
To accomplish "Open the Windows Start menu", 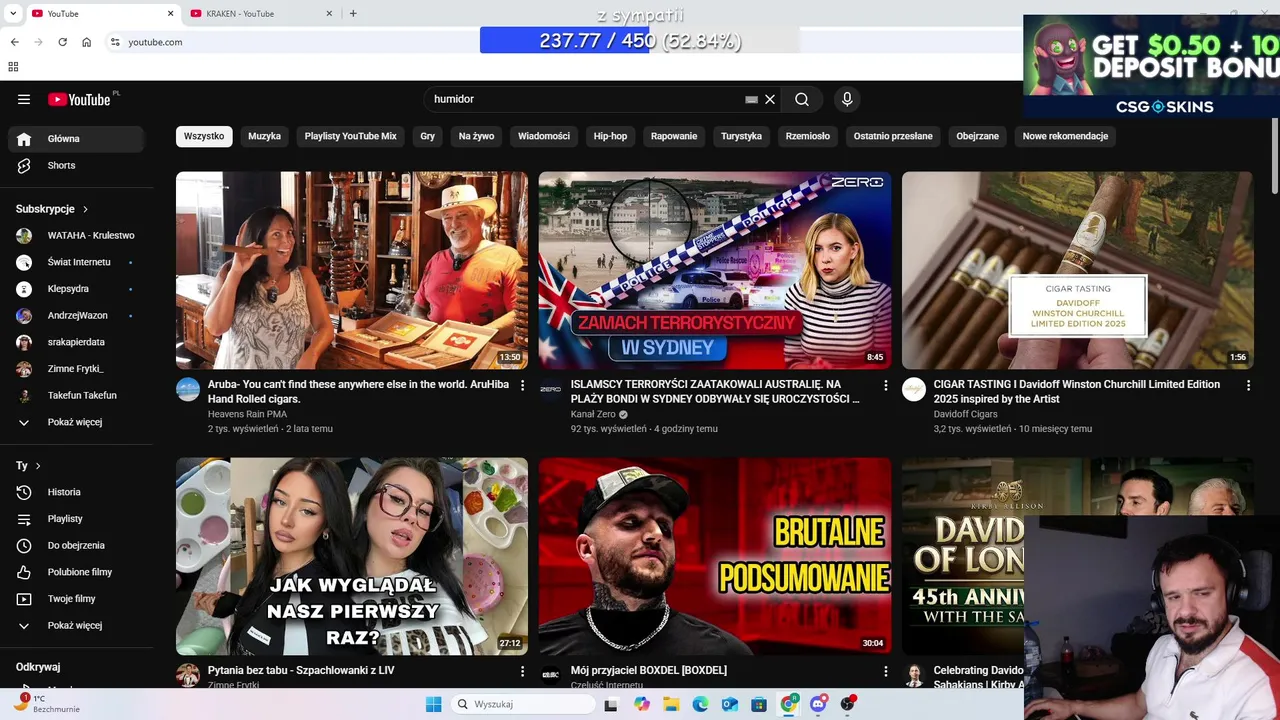I will point(433,704).
